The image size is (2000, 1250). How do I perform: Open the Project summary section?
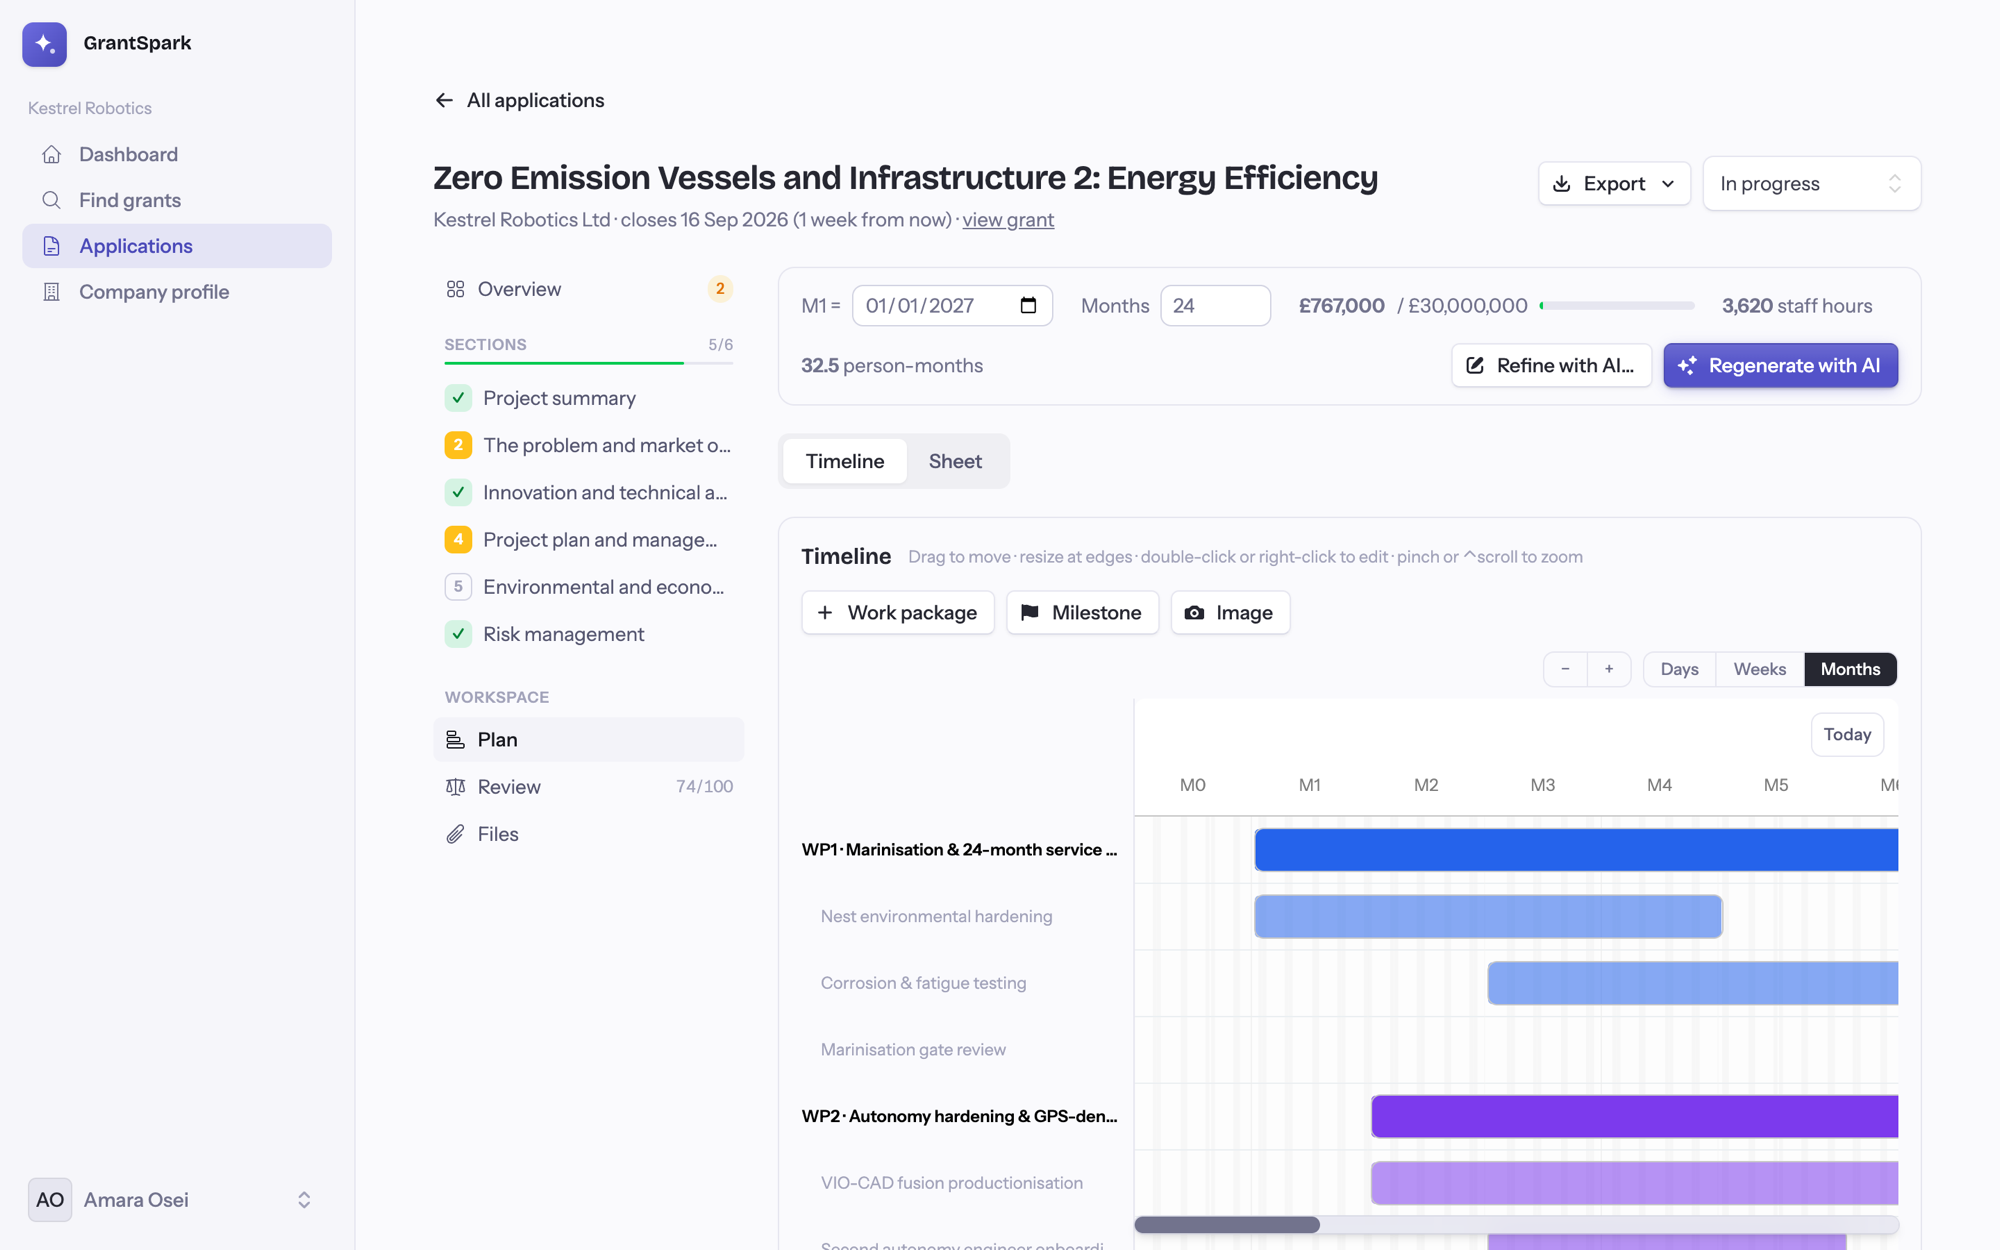tap(589, 398)
